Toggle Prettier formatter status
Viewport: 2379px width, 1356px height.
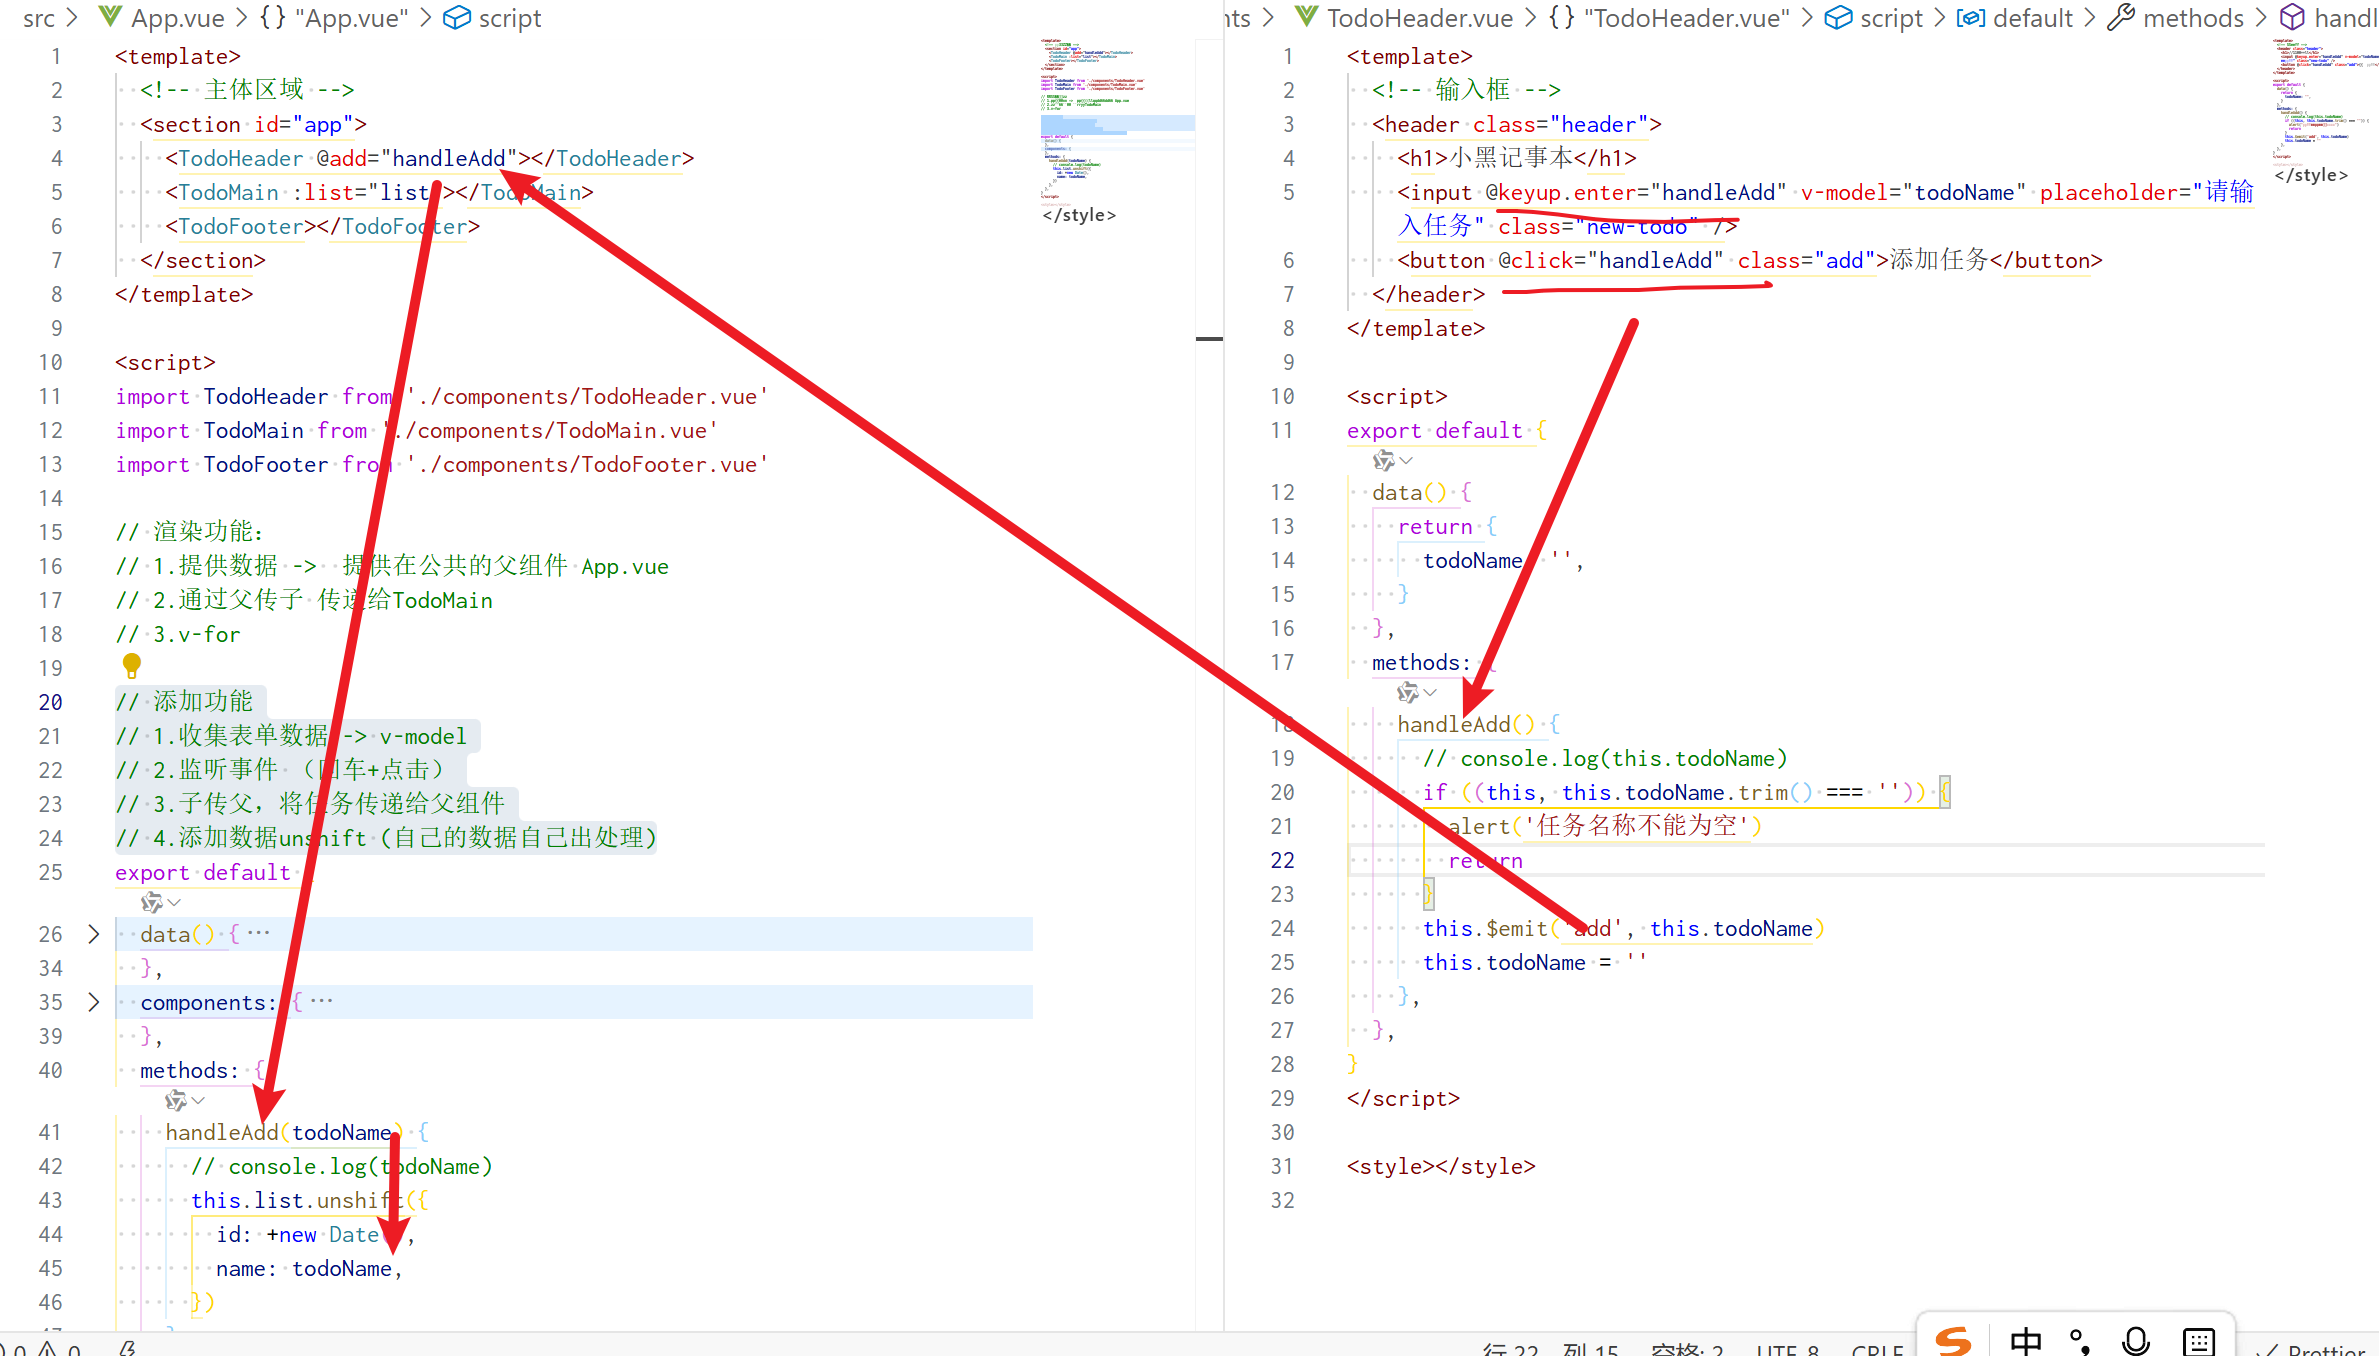click(x=2315, y=1350)
